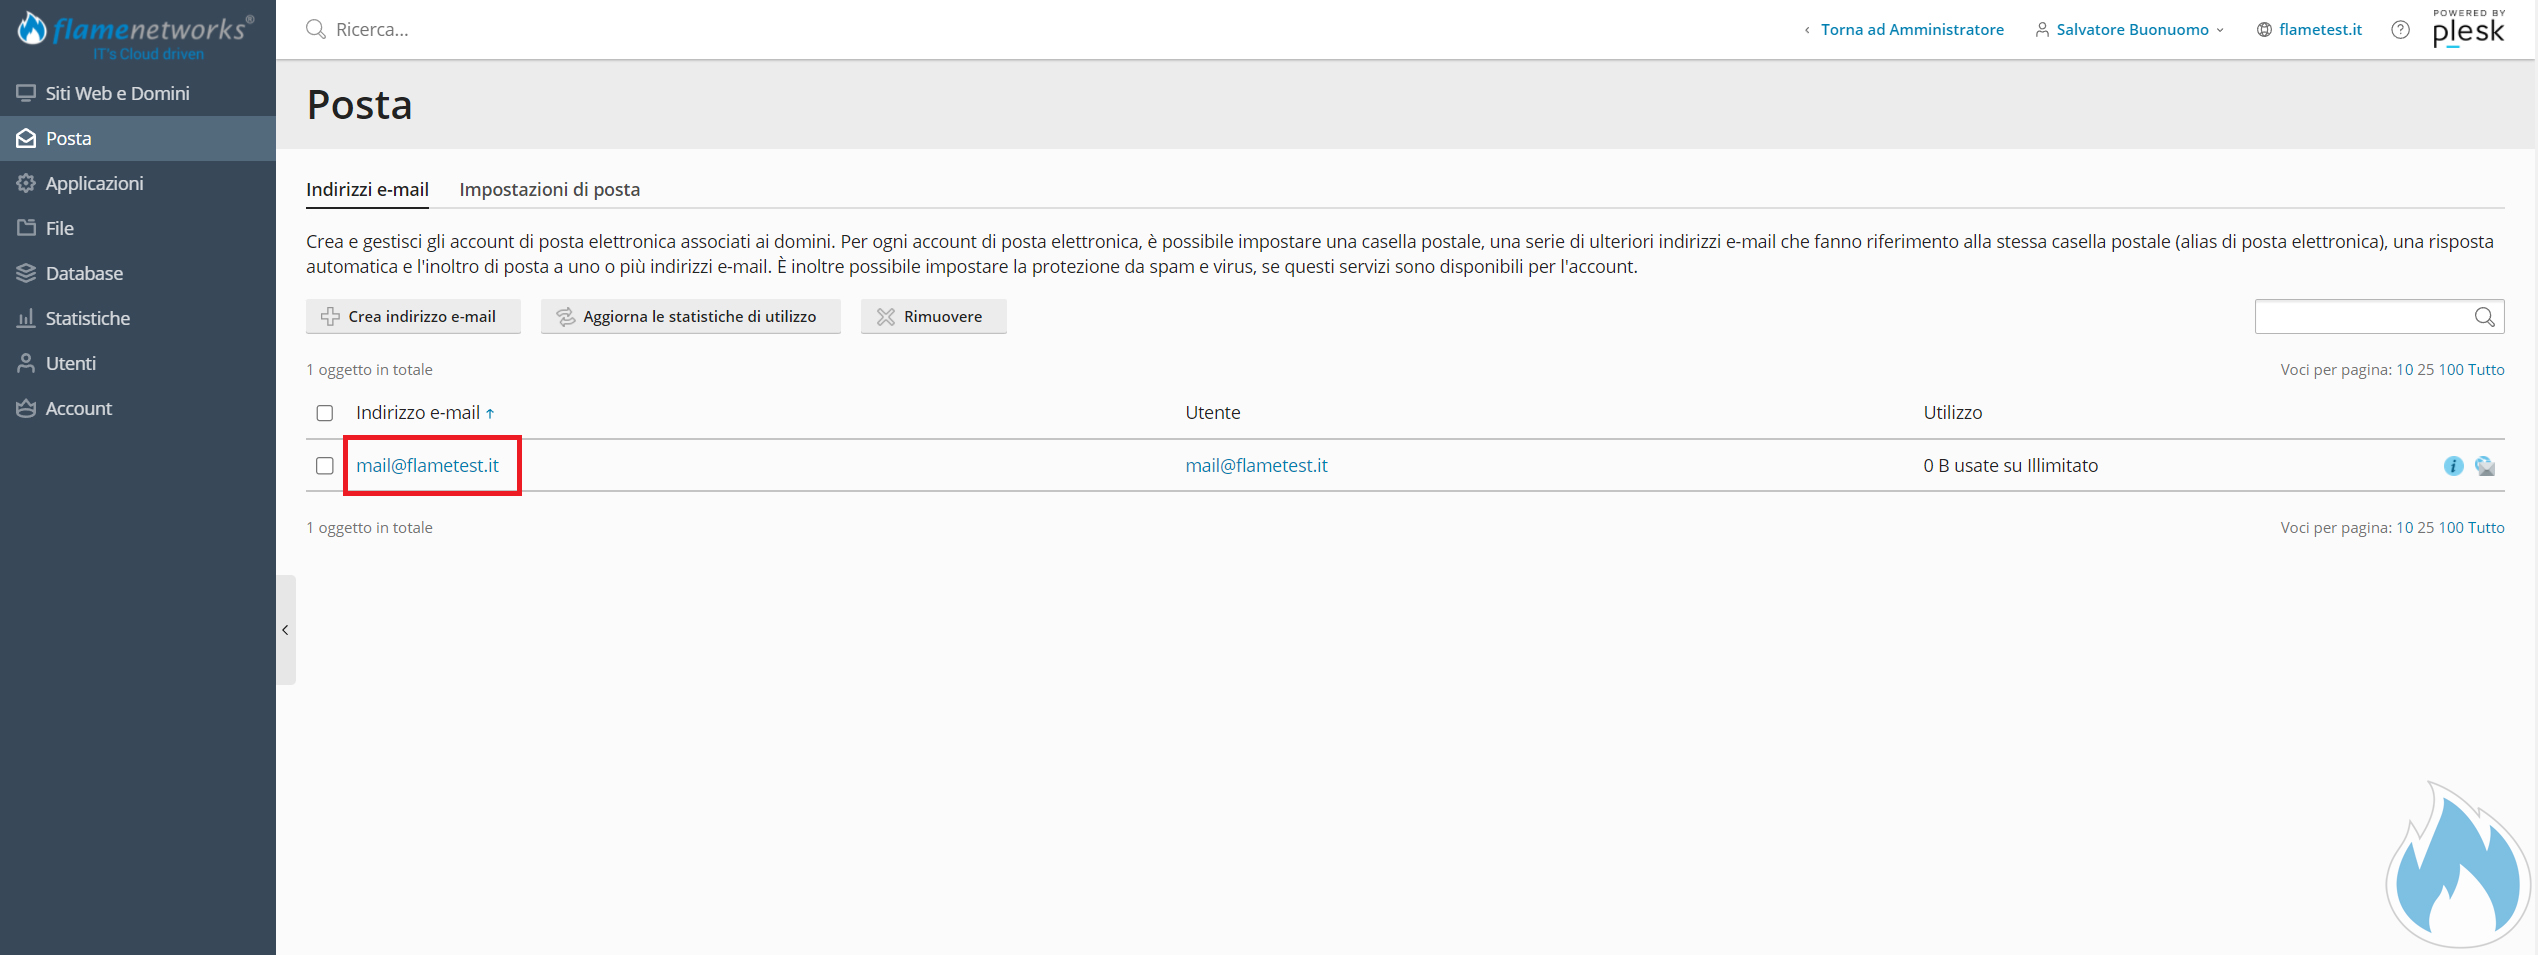Check the box for mail@flametest.it row

click(x=325, y=466)
